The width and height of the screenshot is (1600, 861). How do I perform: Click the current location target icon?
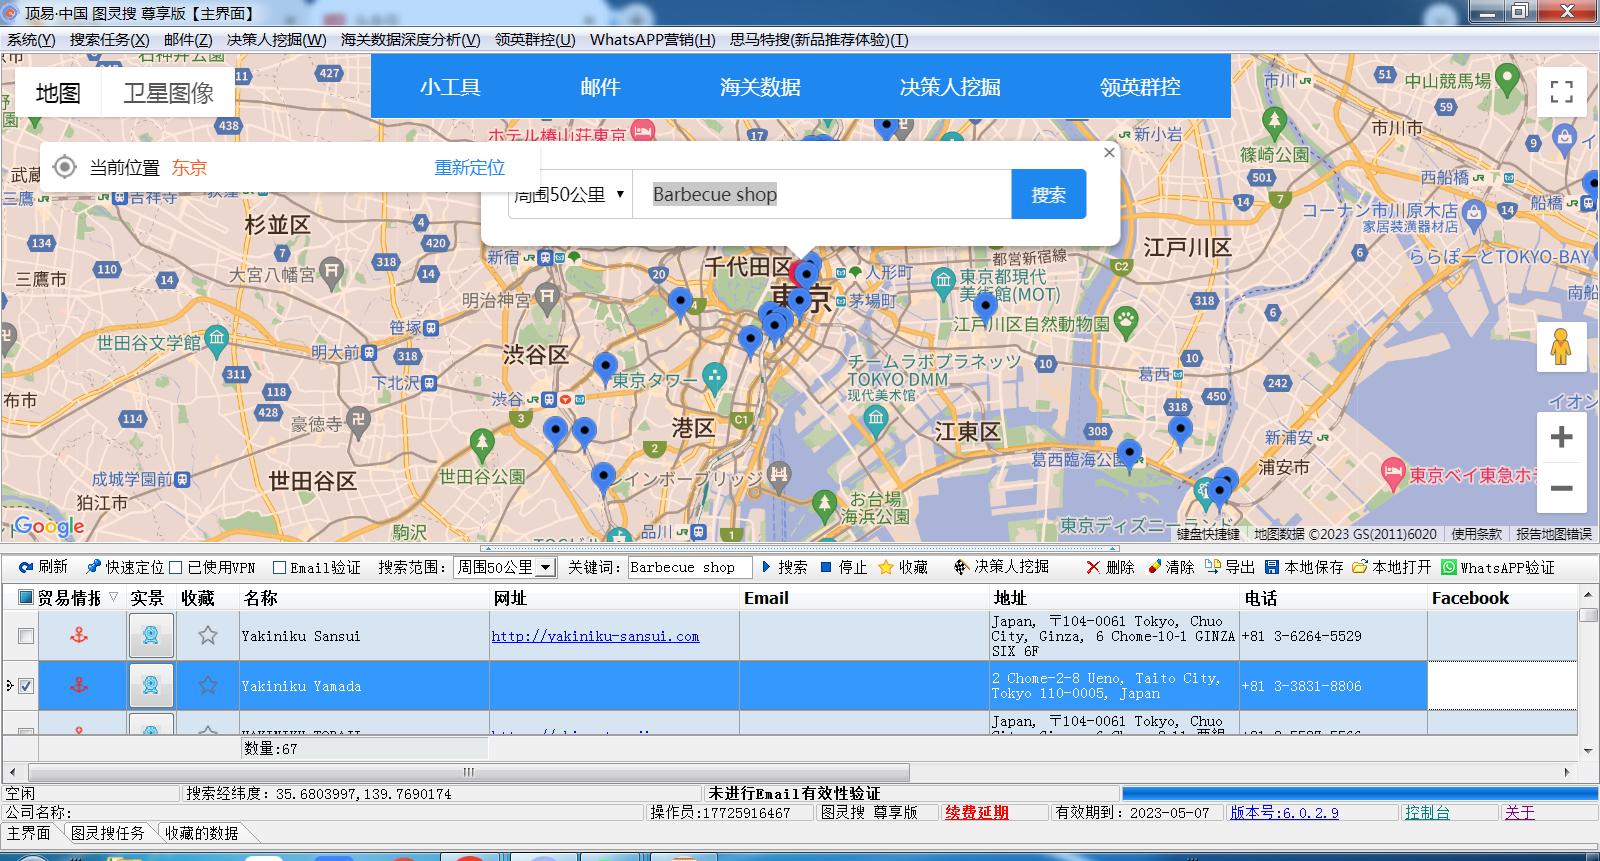point(64,167)
